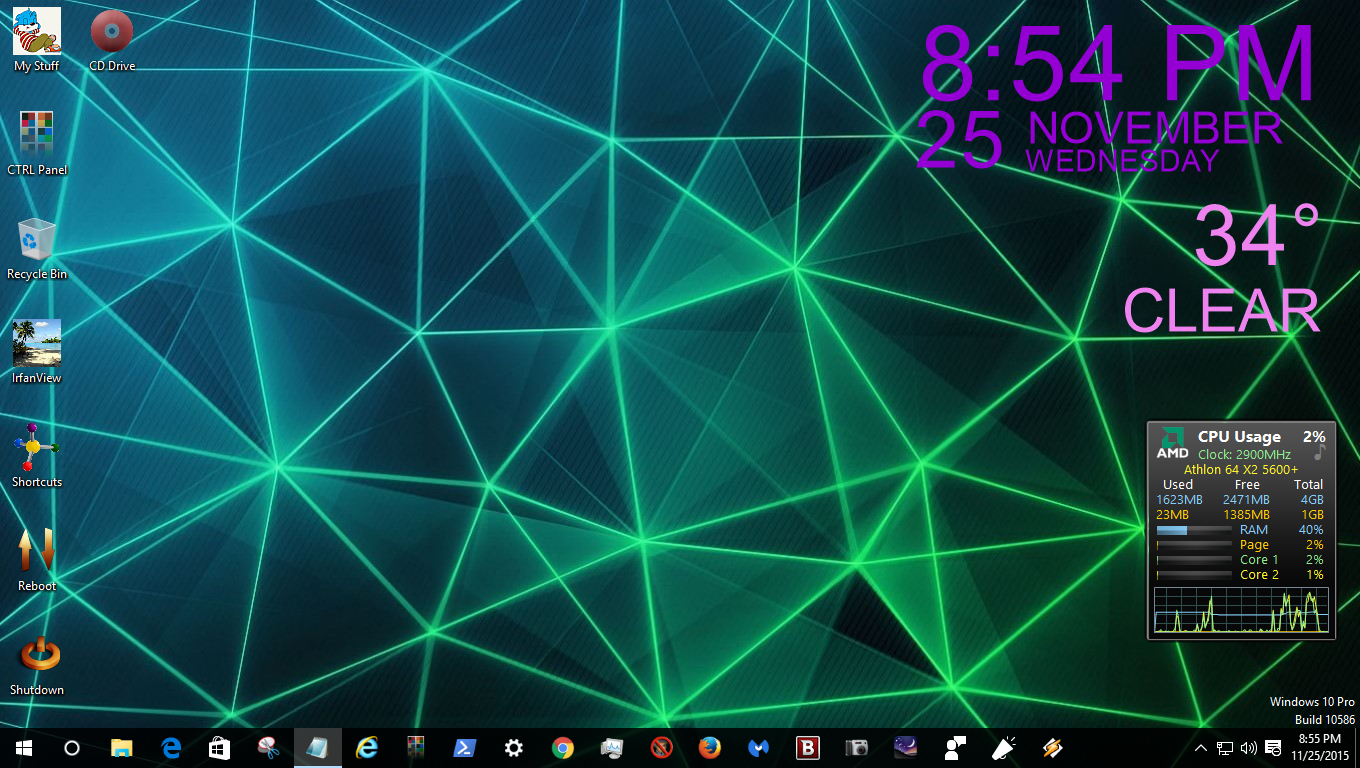Click the 'WEDNESDAY' day text in widget
Screen dimensions: 1360x768
click(x=1123, y=161)
